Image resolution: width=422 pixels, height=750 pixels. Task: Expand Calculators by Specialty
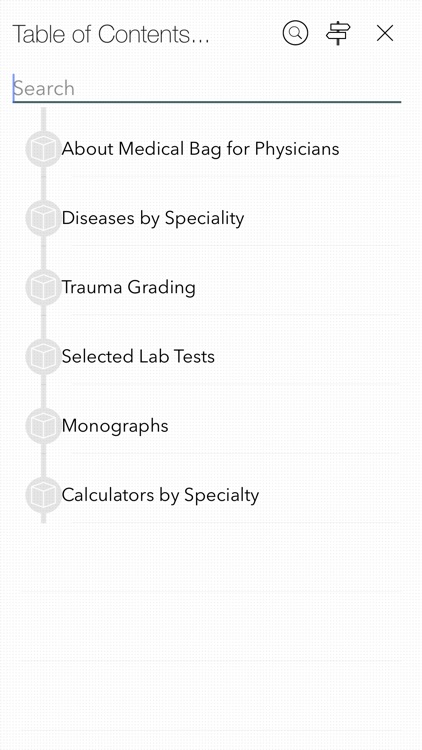[x=160, y=495]
